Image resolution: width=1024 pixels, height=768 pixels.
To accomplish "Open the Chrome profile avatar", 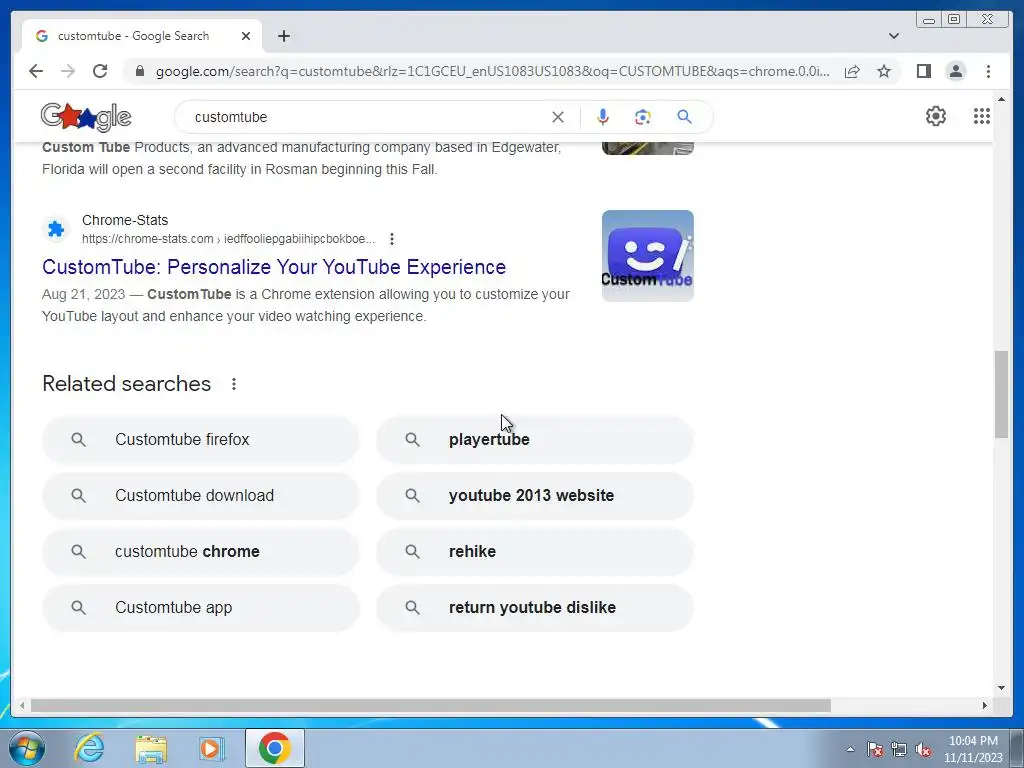I will 955,71.
